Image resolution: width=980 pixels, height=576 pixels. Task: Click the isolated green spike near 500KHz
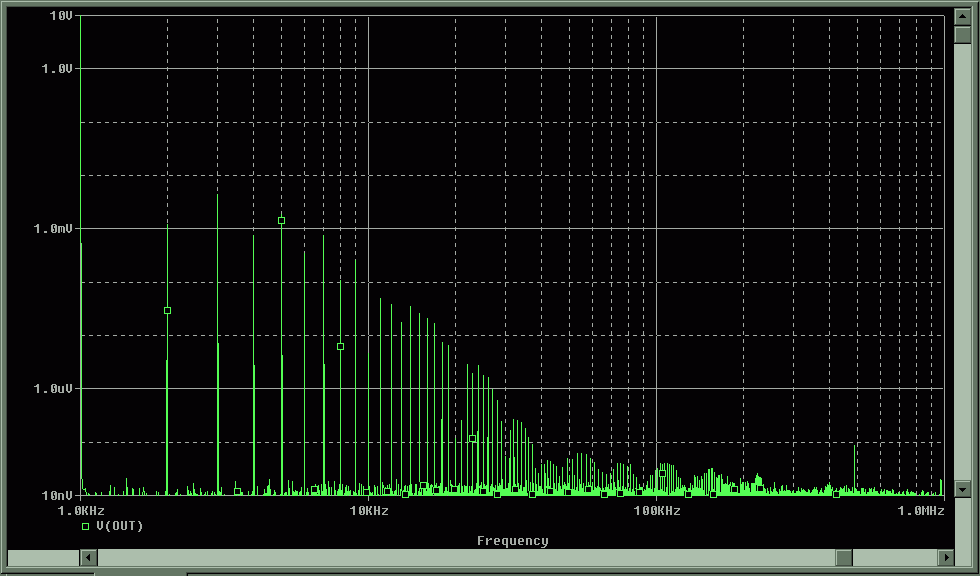[854, 465]
